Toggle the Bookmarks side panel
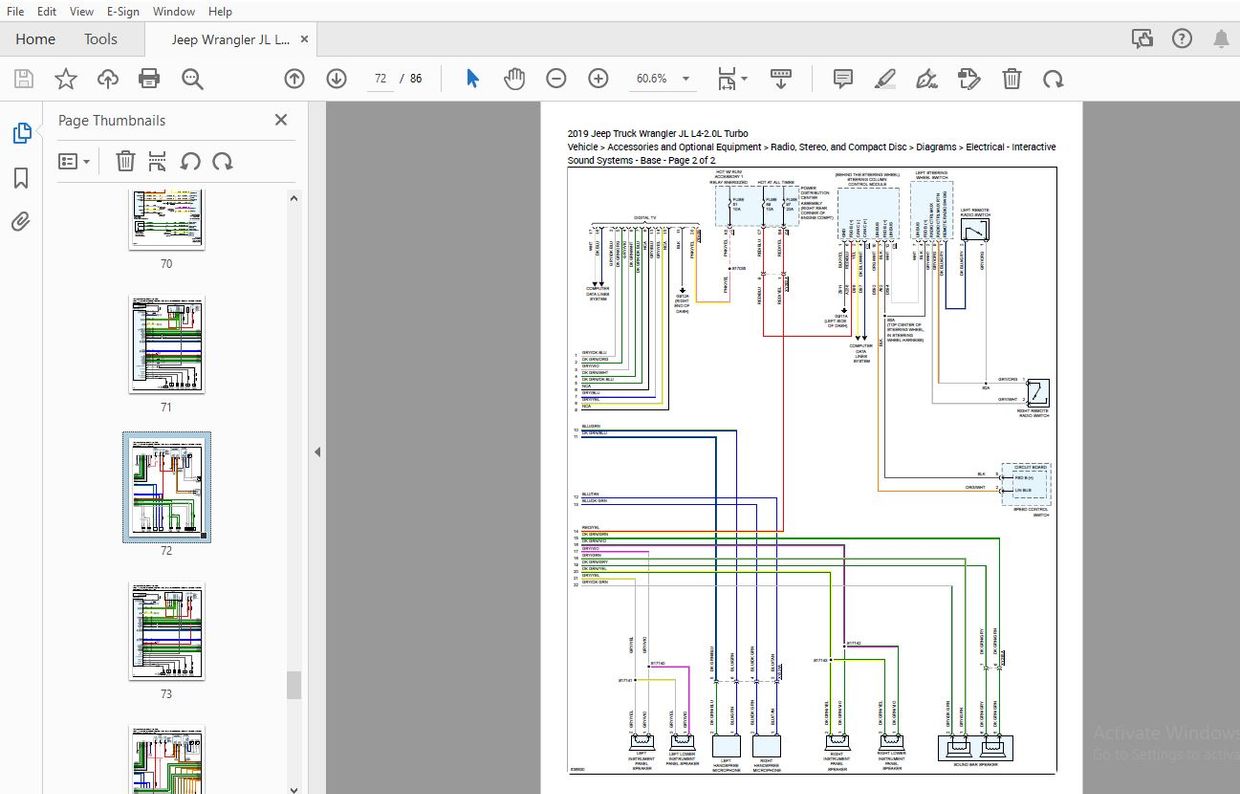Screen dimensions: 1240x794 [x=21, y=178]
